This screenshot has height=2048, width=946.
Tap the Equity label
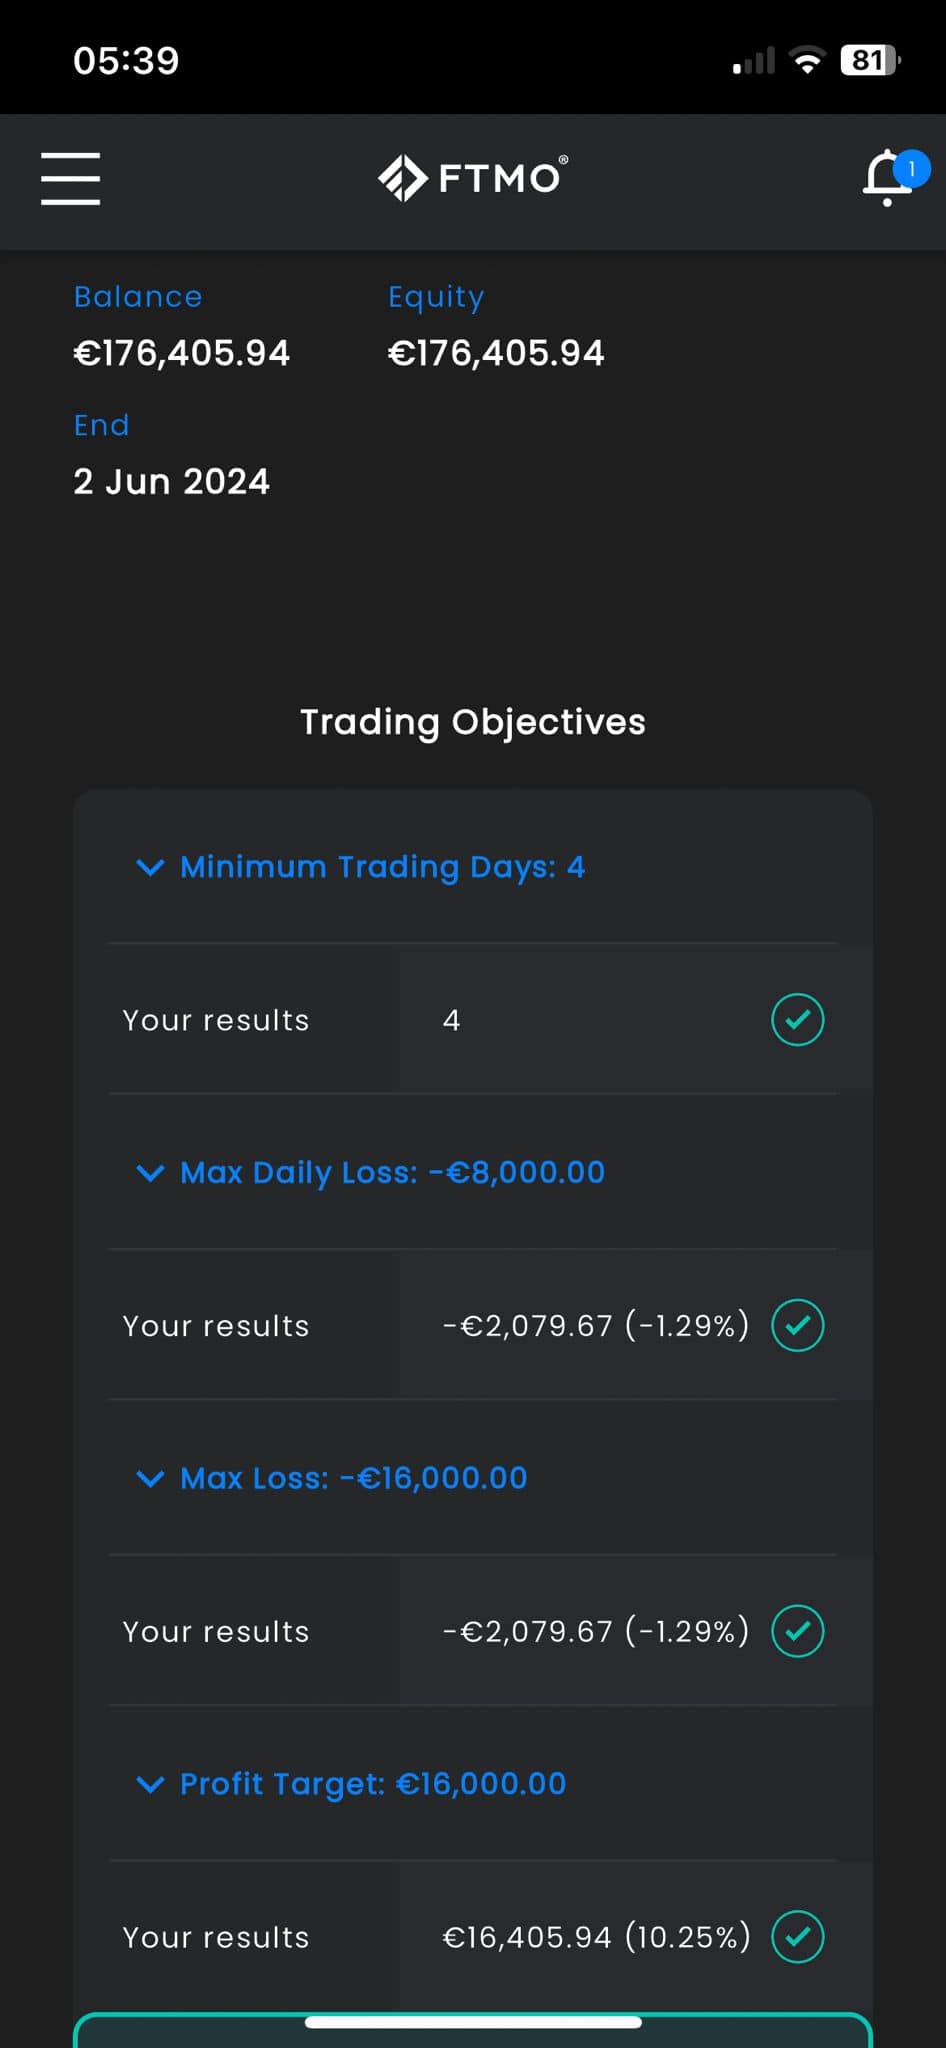tap(436, 297)
